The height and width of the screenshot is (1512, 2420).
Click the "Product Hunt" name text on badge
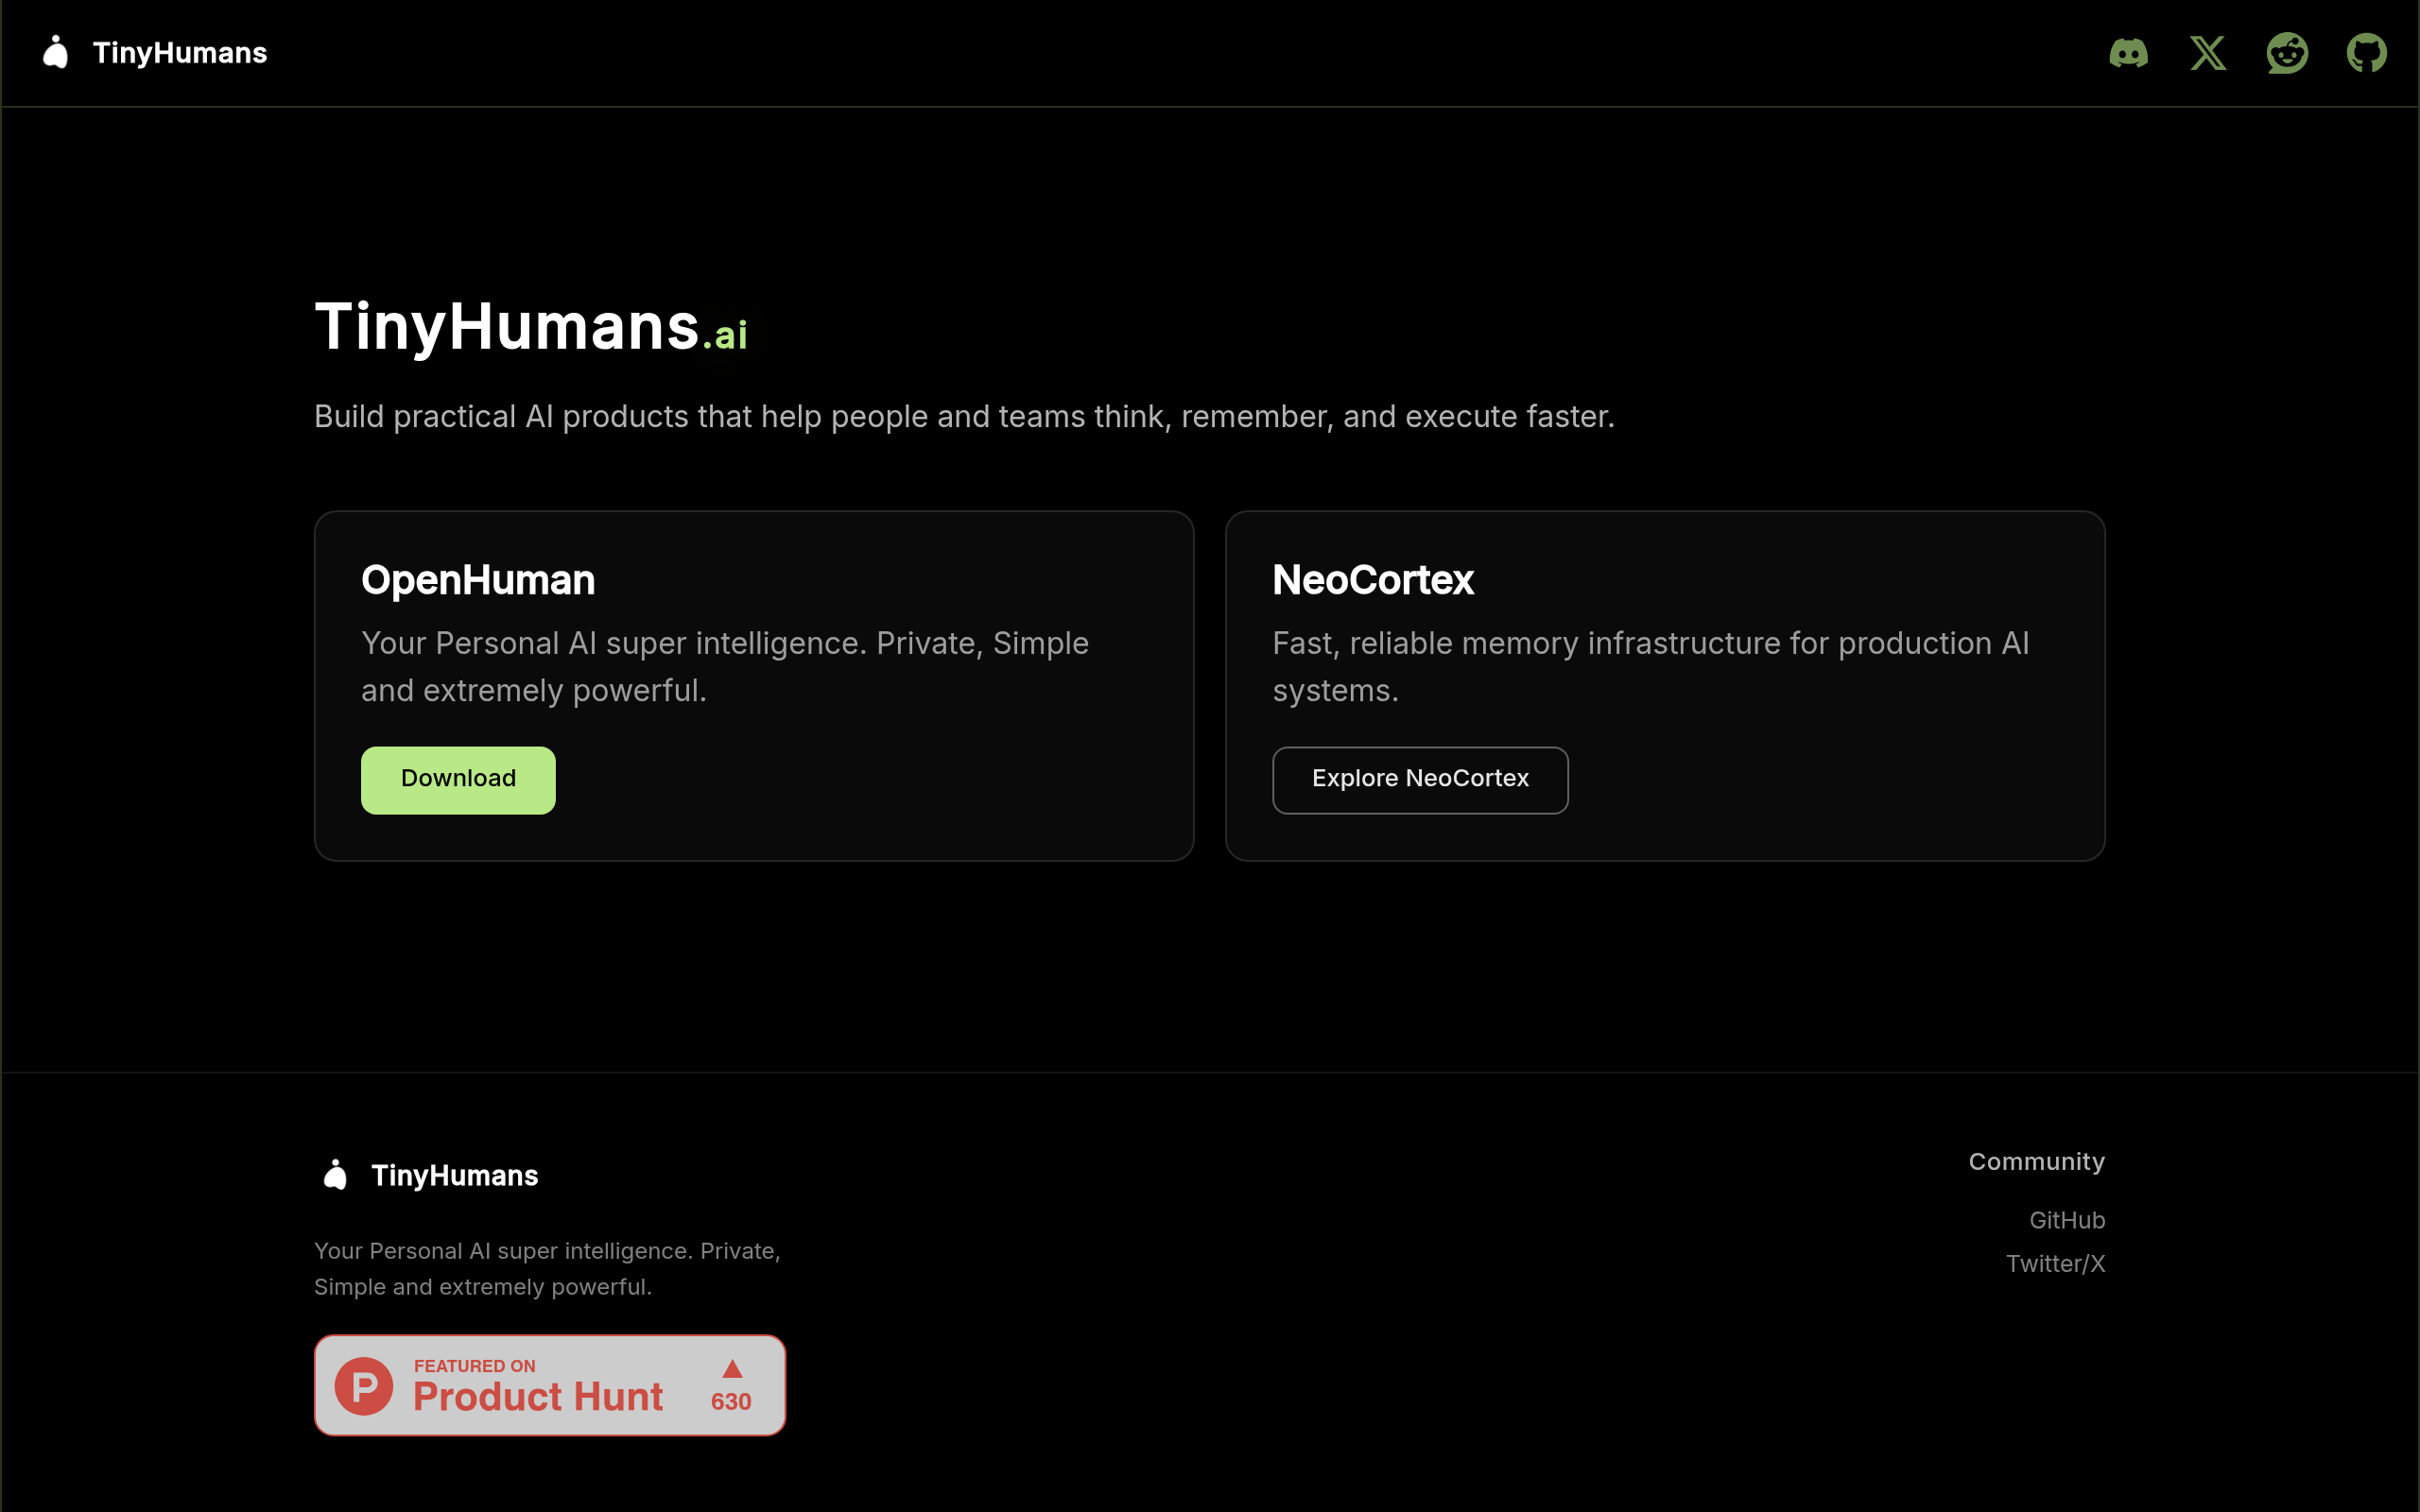tap(538, 1397)
